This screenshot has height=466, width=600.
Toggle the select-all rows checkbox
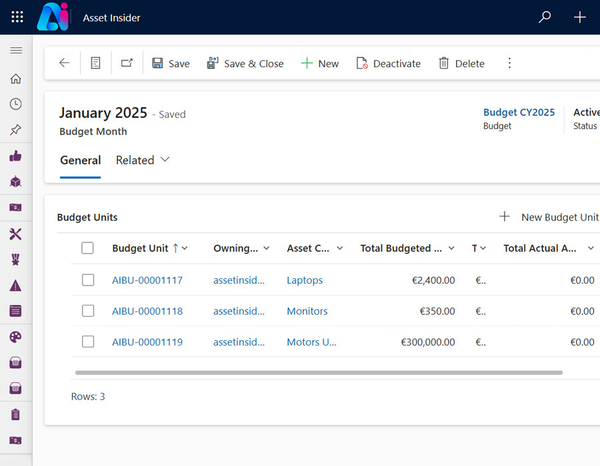(x=88, y=248)
